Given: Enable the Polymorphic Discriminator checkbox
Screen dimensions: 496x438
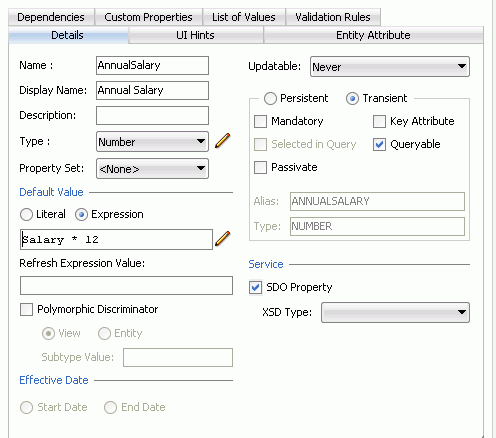Looking at the screenshot, I should click(x=26, y=309).
